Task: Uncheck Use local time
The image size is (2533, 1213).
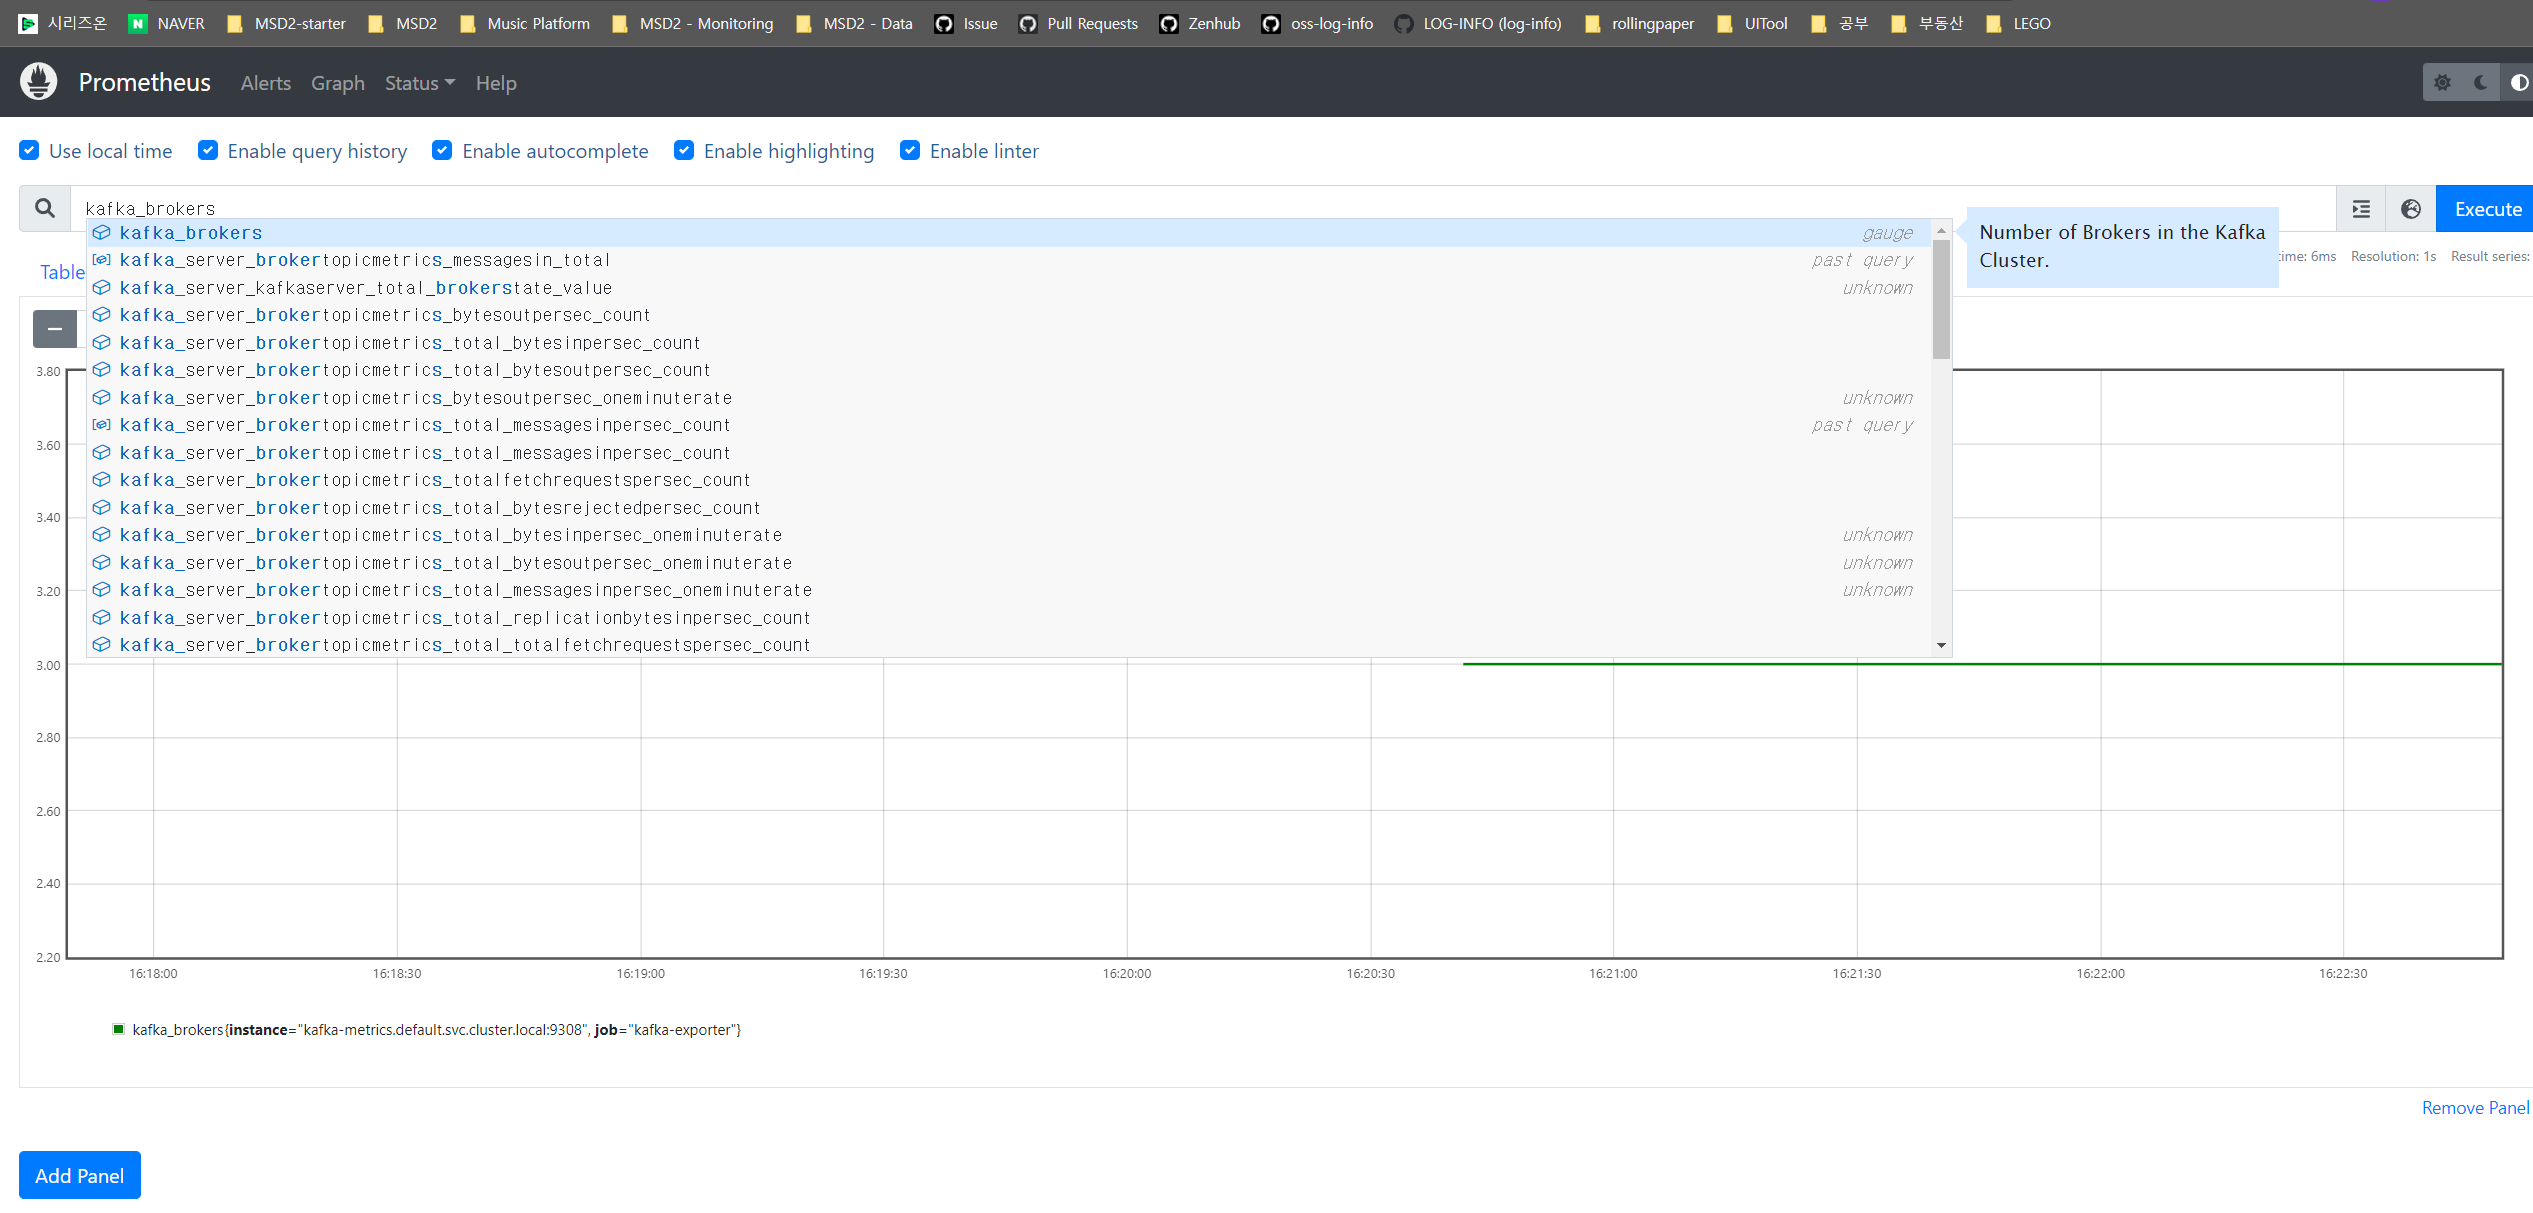Action: click(x=30, y=151)
